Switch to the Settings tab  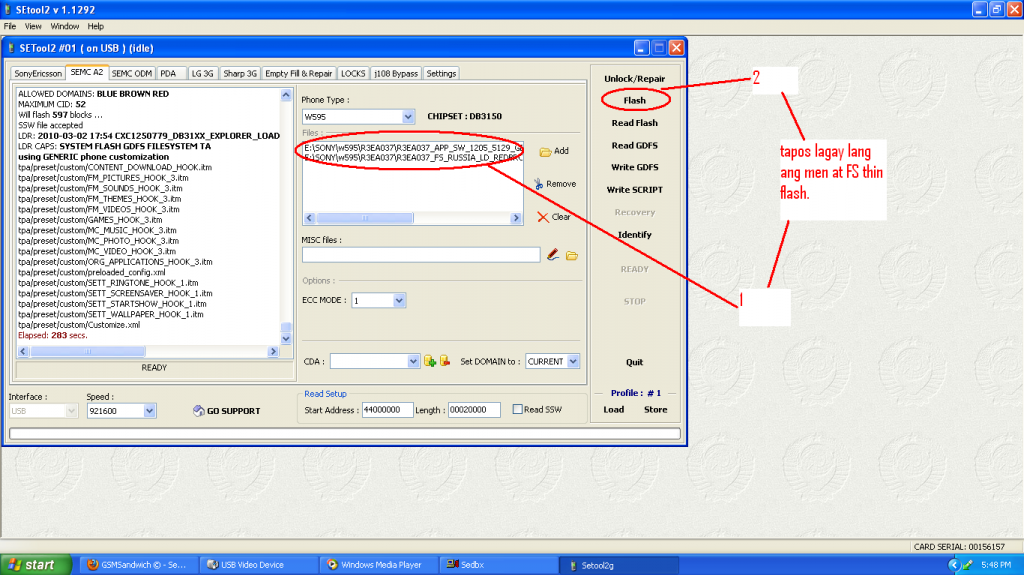click(441, 74)
